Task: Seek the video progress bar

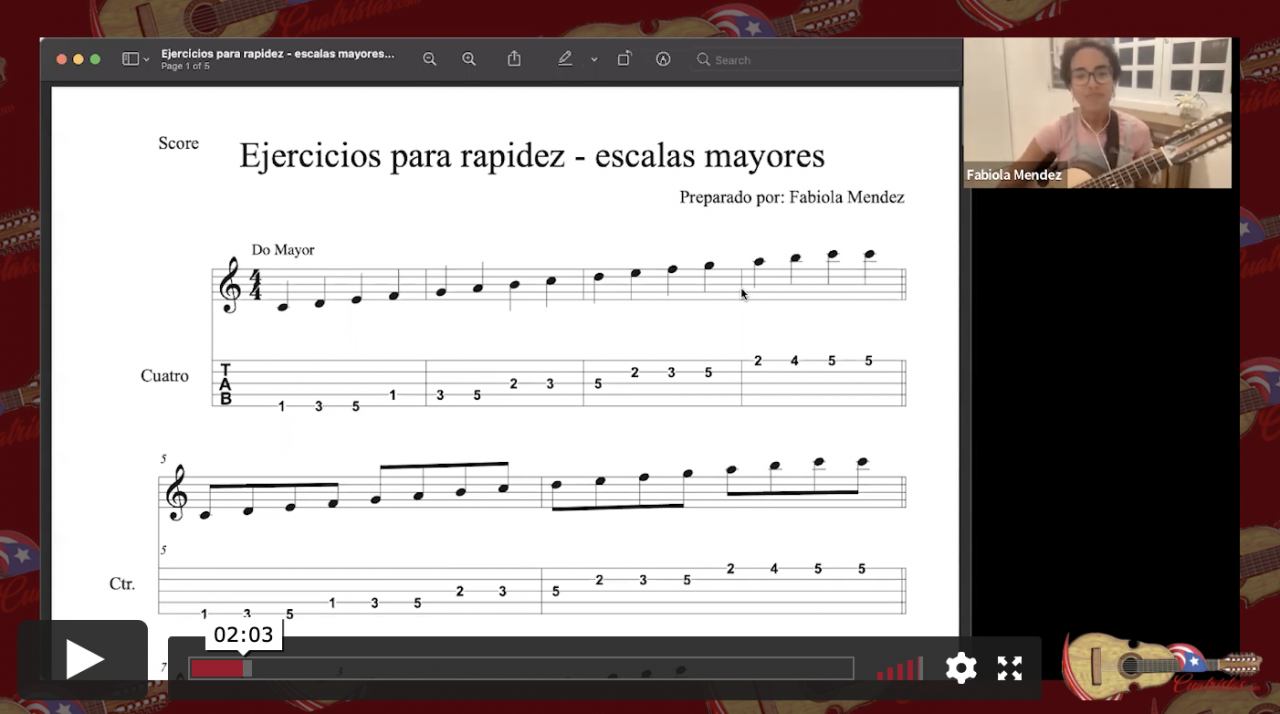Action: (x=521, y=668)
